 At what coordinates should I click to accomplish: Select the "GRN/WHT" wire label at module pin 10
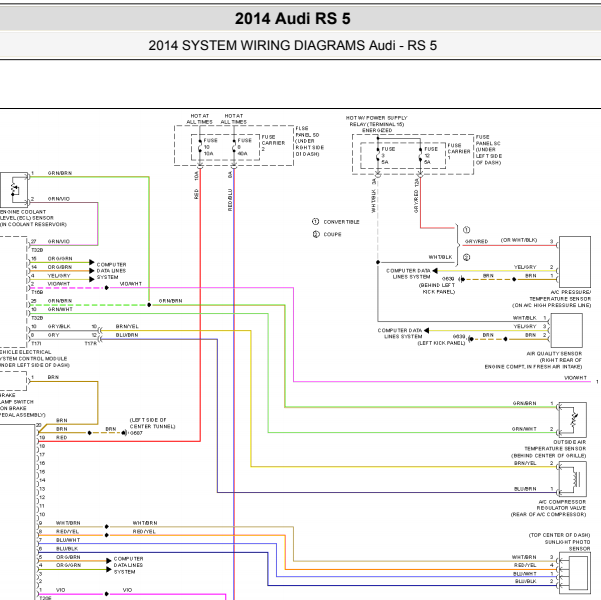tap(60, 309)
